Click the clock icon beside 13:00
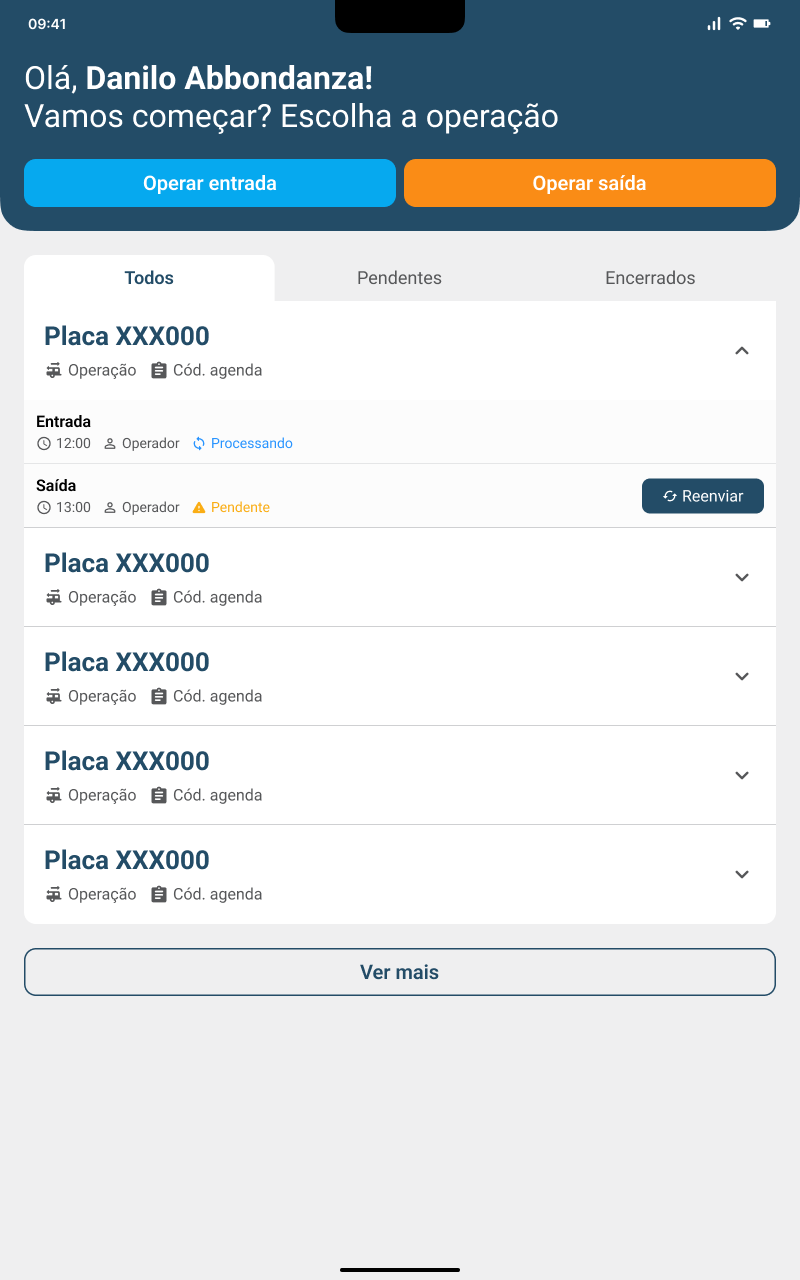This screenshot has width=800, height=1280. [x=43, y=507]
